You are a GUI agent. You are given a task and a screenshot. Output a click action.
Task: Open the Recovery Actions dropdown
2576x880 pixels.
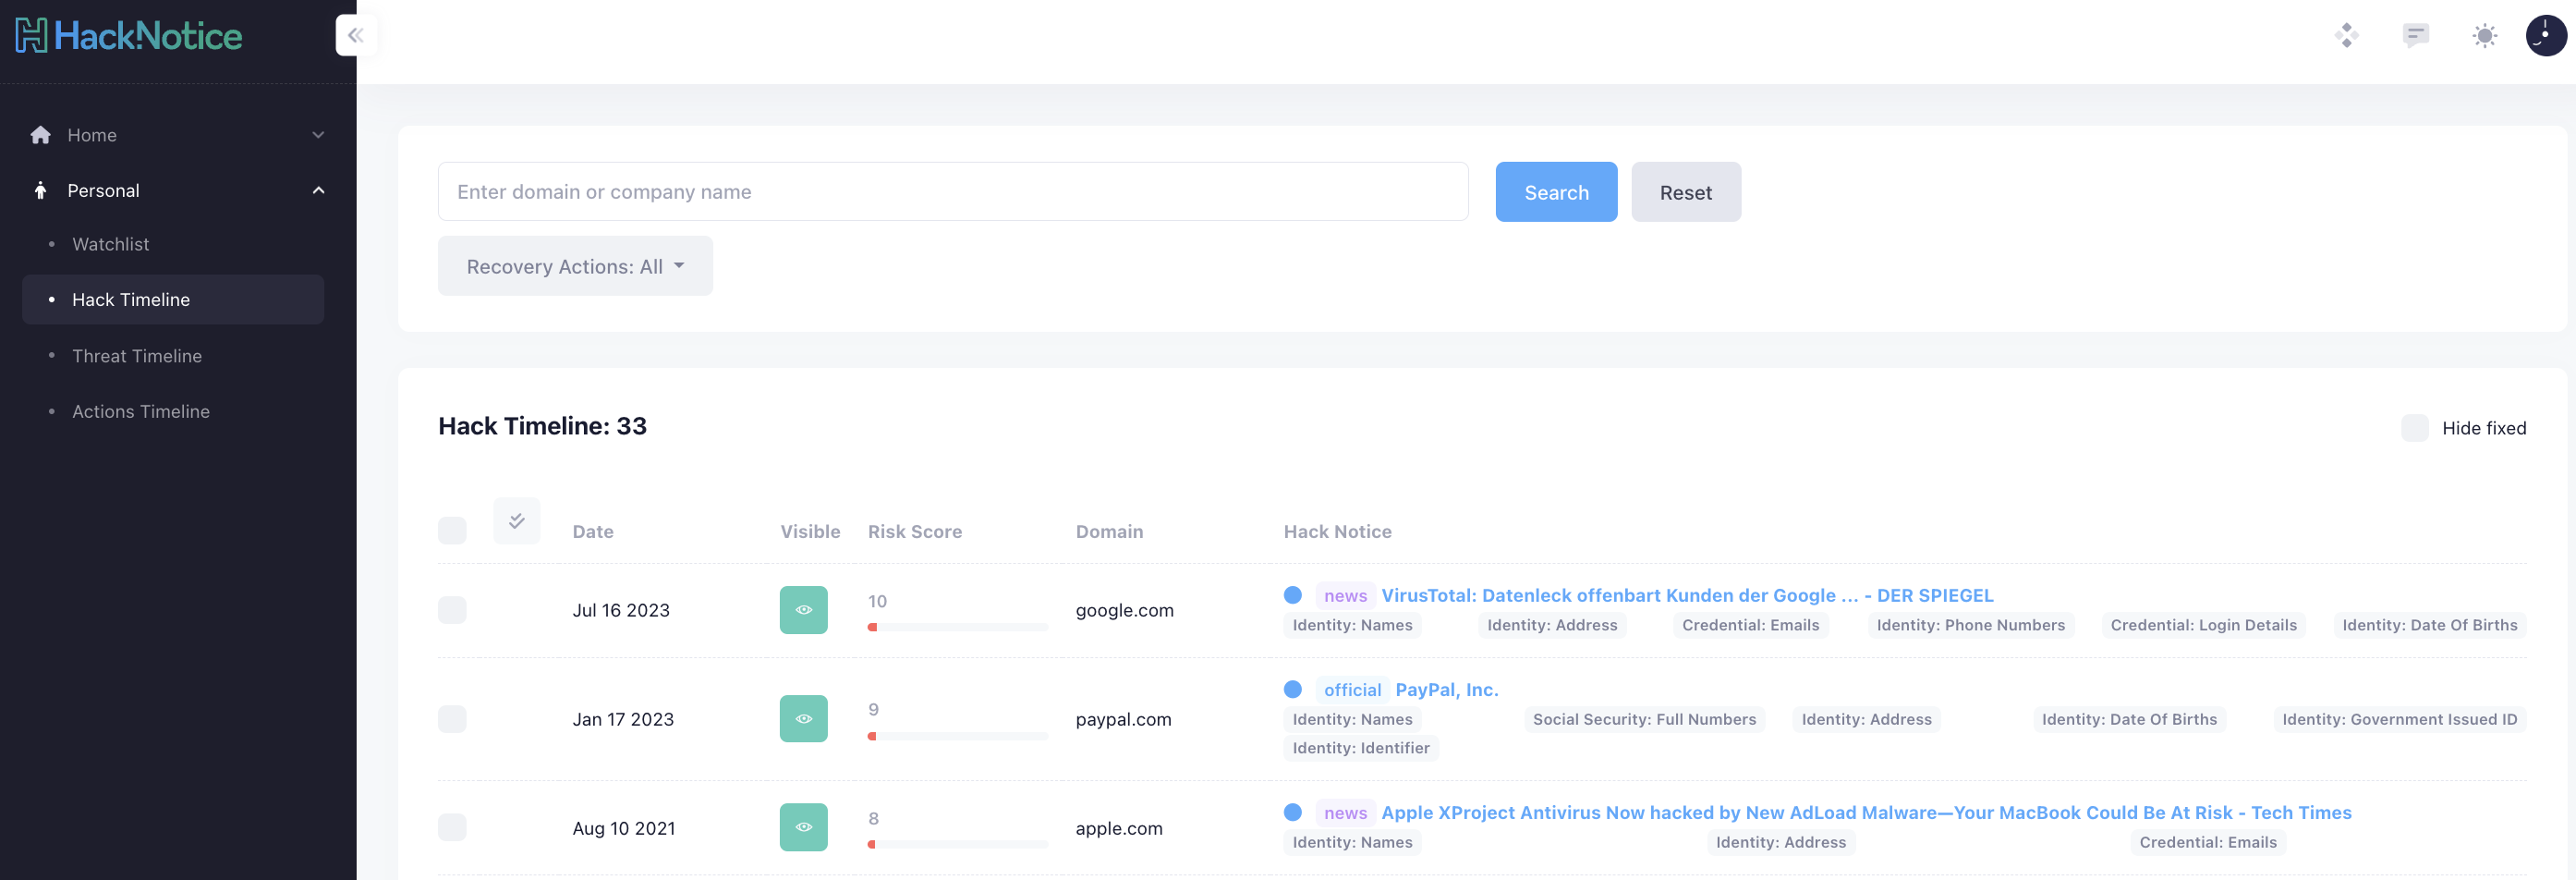(x=575, y=266)
